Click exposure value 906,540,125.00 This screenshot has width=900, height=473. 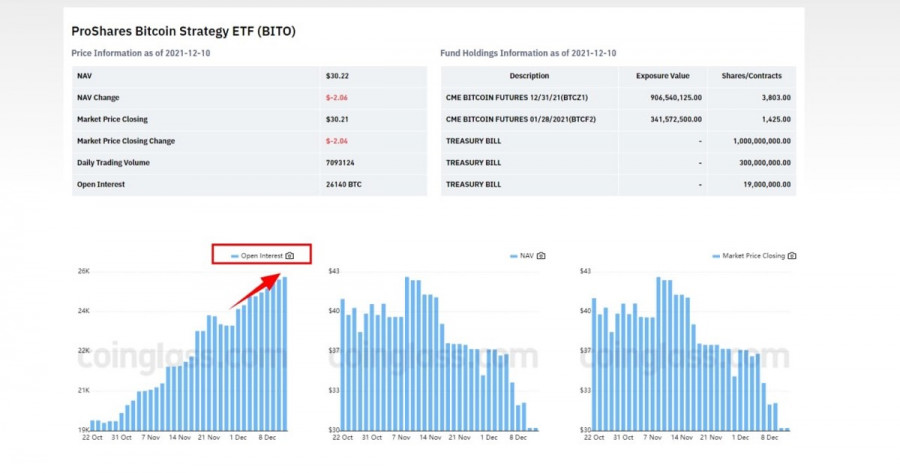tap(676, 98)
